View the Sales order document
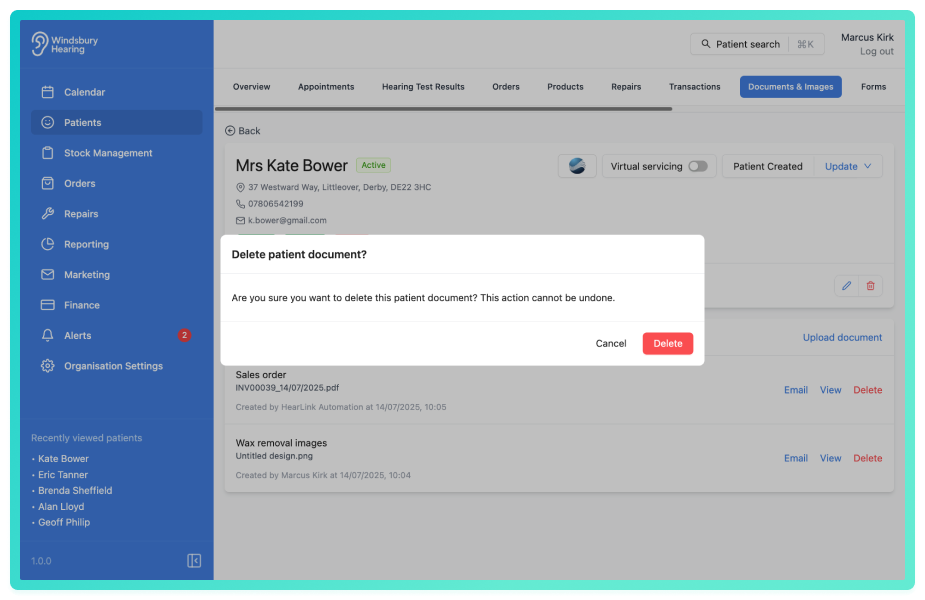The image size is (925, 600). [831, 390]
